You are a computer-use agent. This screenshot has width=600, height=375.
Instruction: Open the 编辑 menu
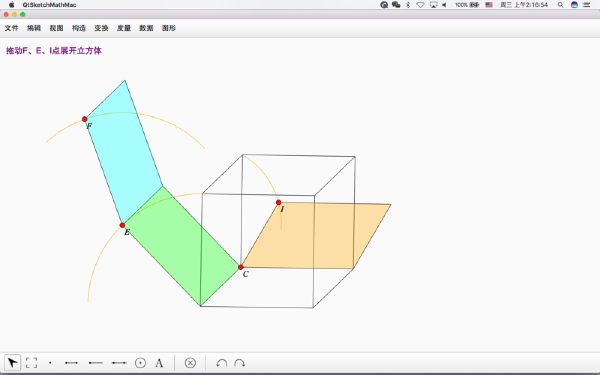point(34,28)
